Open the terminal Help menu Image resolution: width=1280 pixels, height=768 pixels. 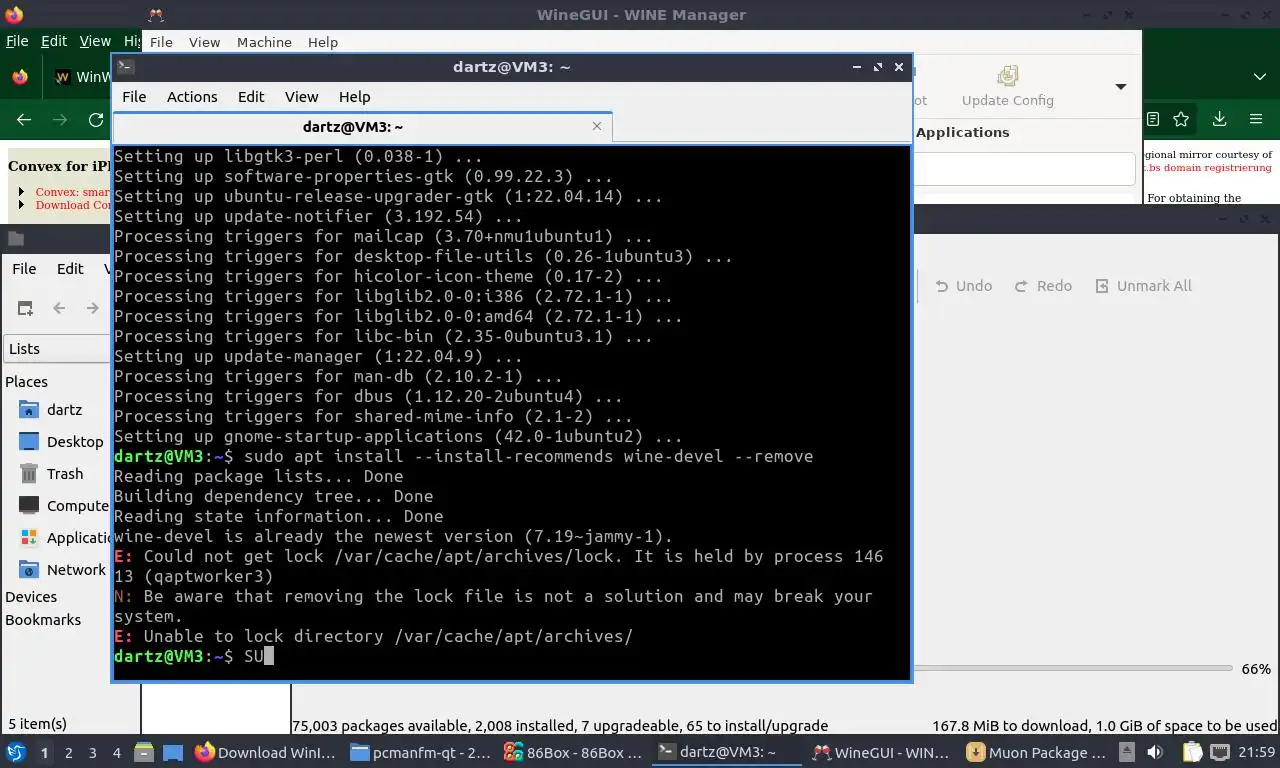click(355, 97)
